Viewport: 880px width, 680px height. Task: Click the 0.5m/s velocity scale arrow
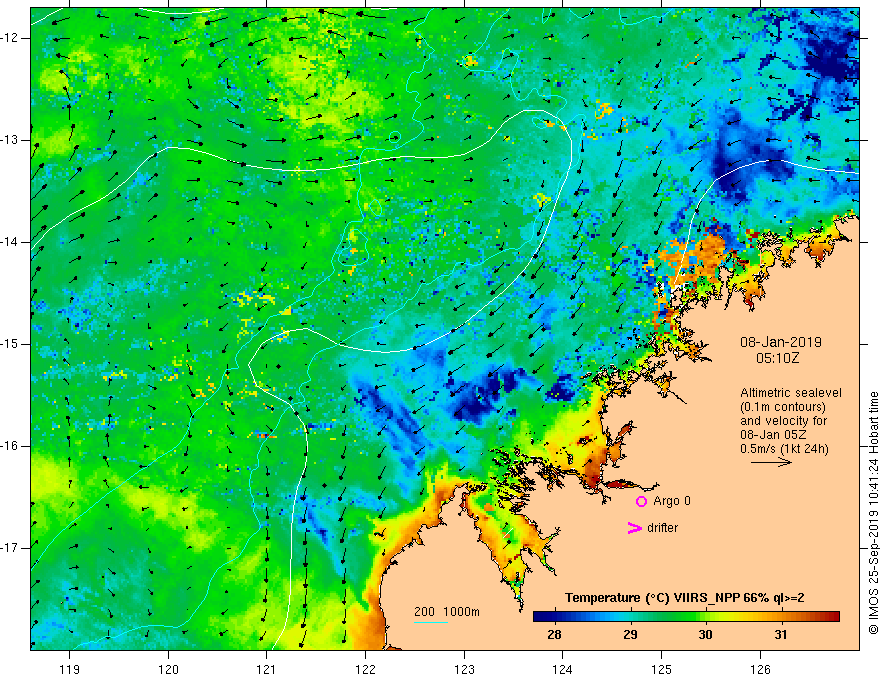(x=771, y=462)
